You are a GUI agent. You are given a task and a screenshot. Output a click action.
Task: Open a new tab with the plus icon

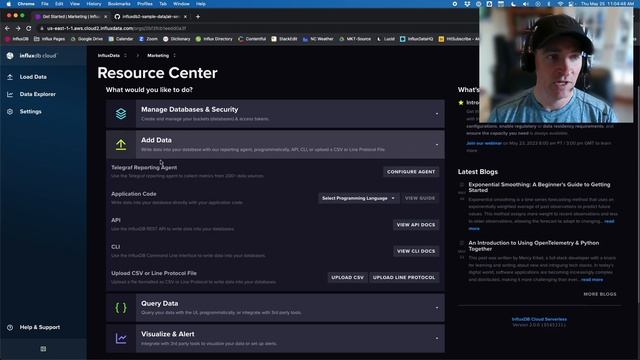pos(198,17)
